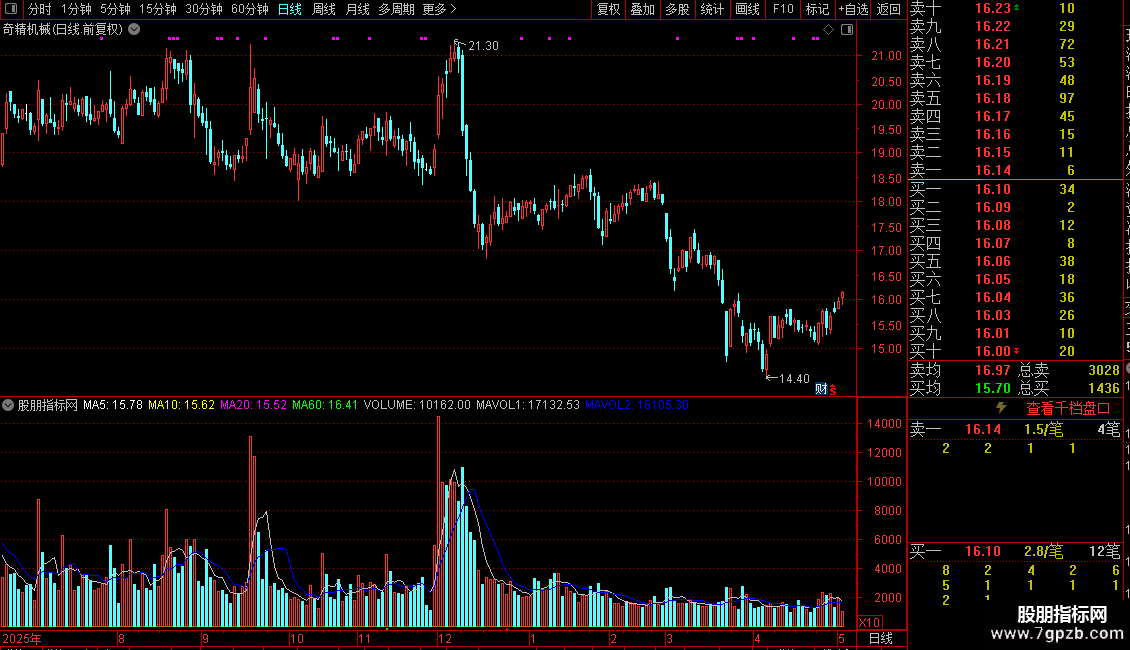The image size is (1130, 650).
Task: Click the diamond icon above the chart
Action: coord(829,29)
